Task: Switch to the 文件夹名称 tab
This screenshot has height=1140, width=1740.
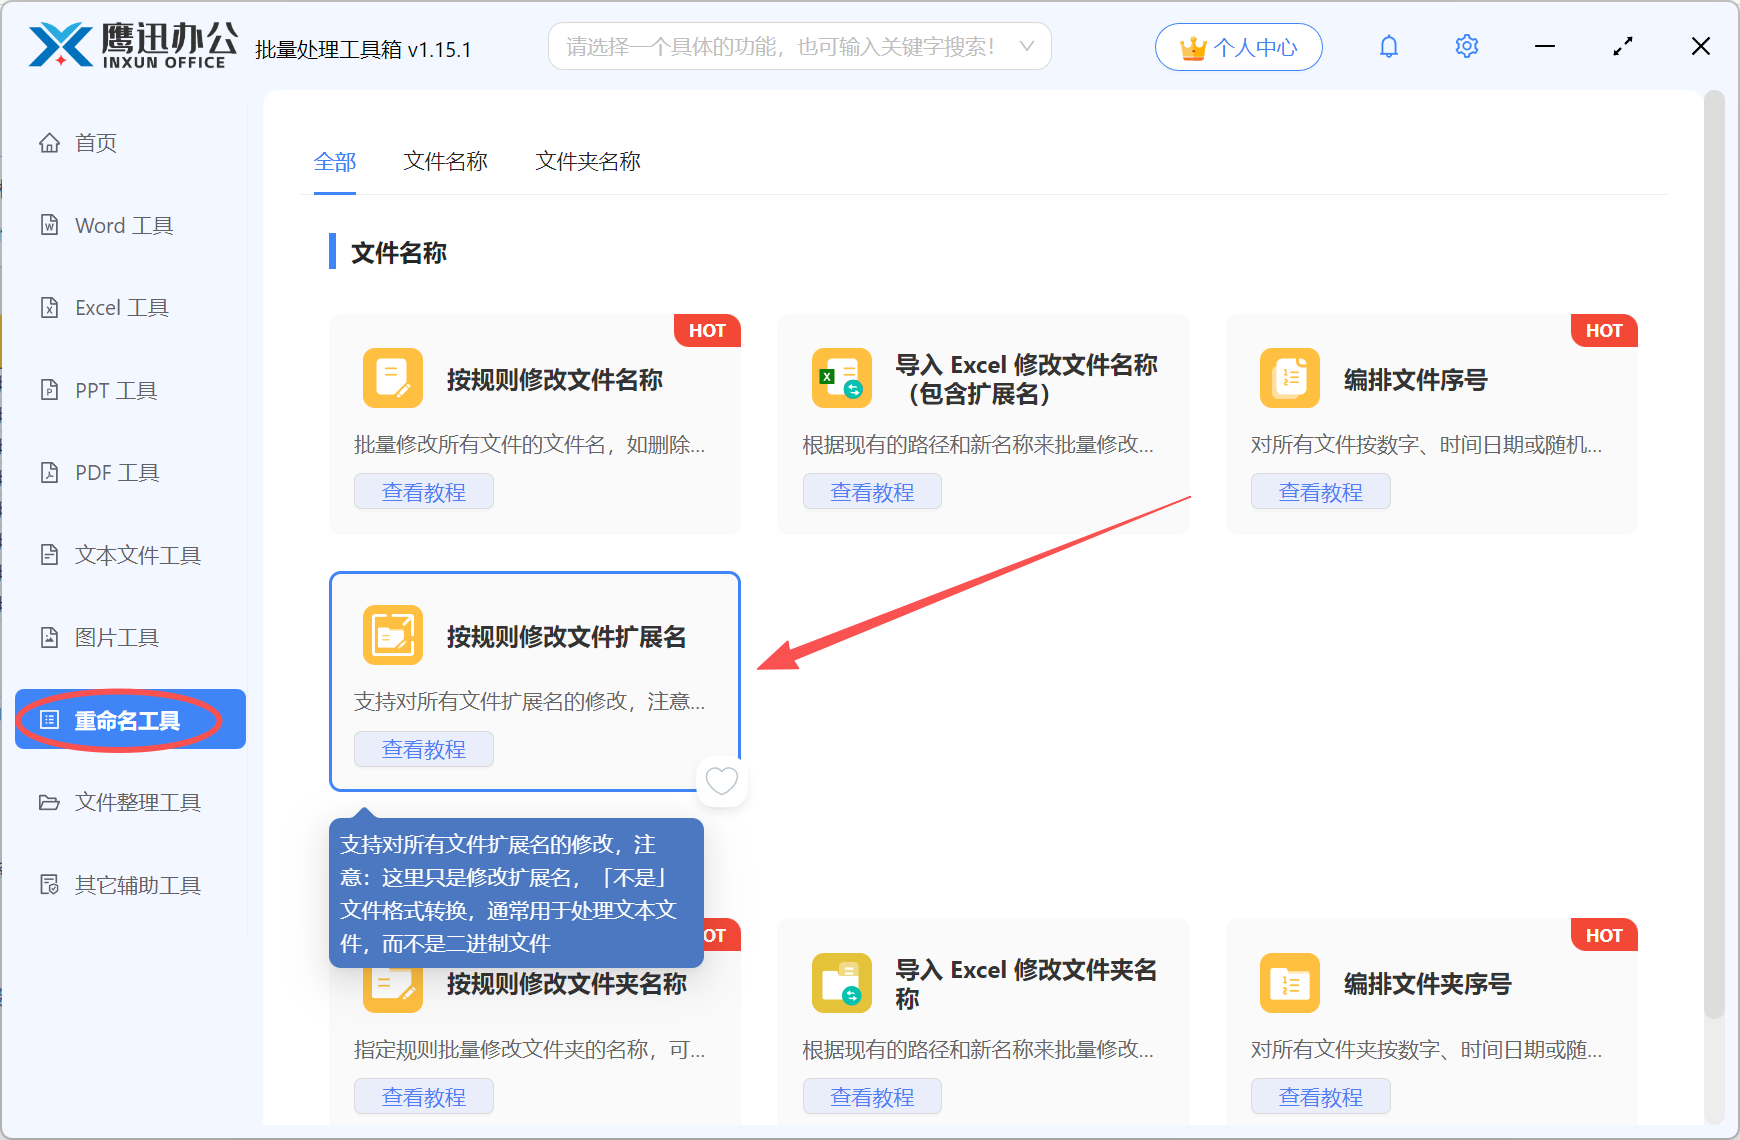Action: [588, 161]
